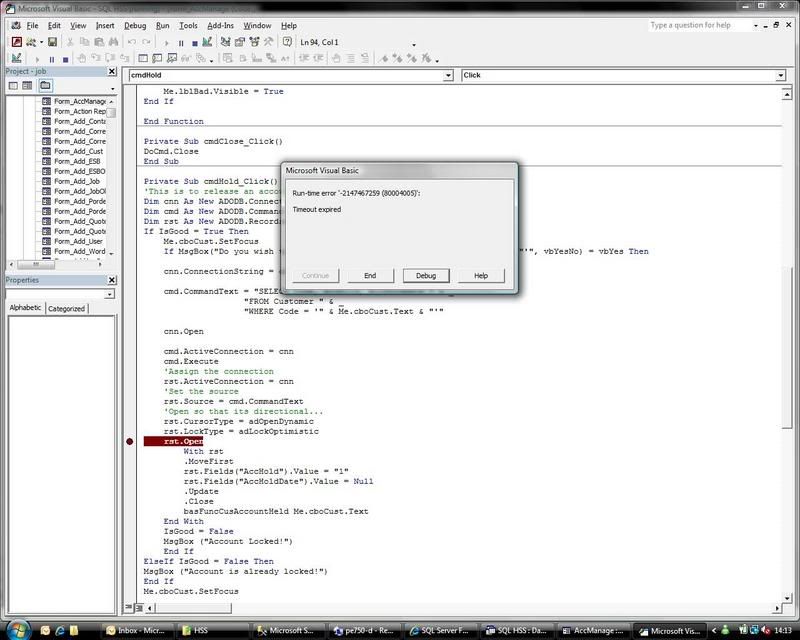Screen dimensions: 800x640
Task: Close the Properties pane
Action: 112,280
